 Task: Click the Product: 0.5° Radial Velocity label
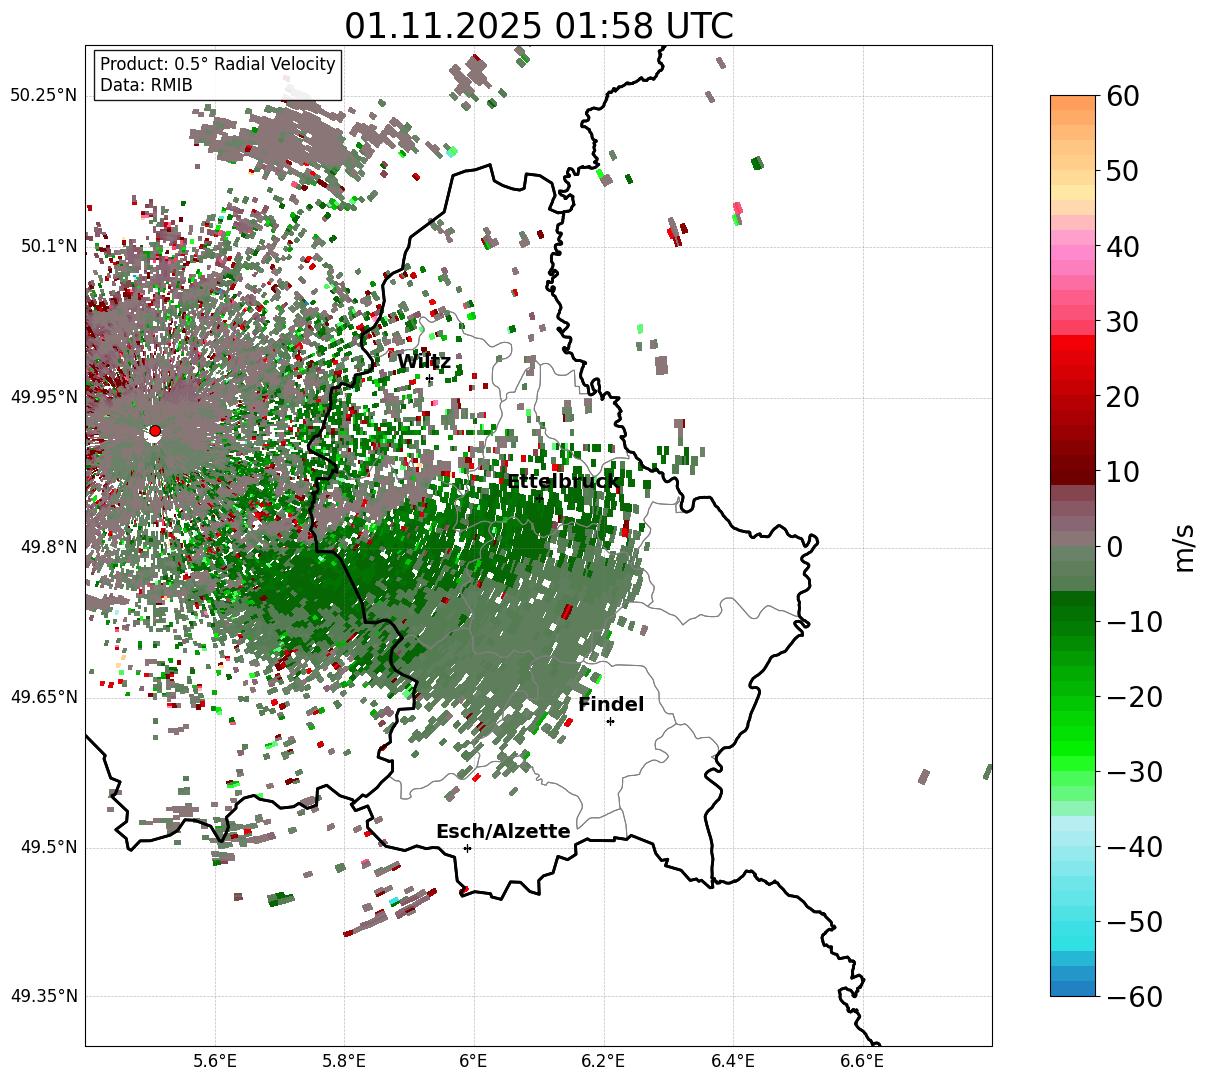pyautogui.click(x=218, y=65)
